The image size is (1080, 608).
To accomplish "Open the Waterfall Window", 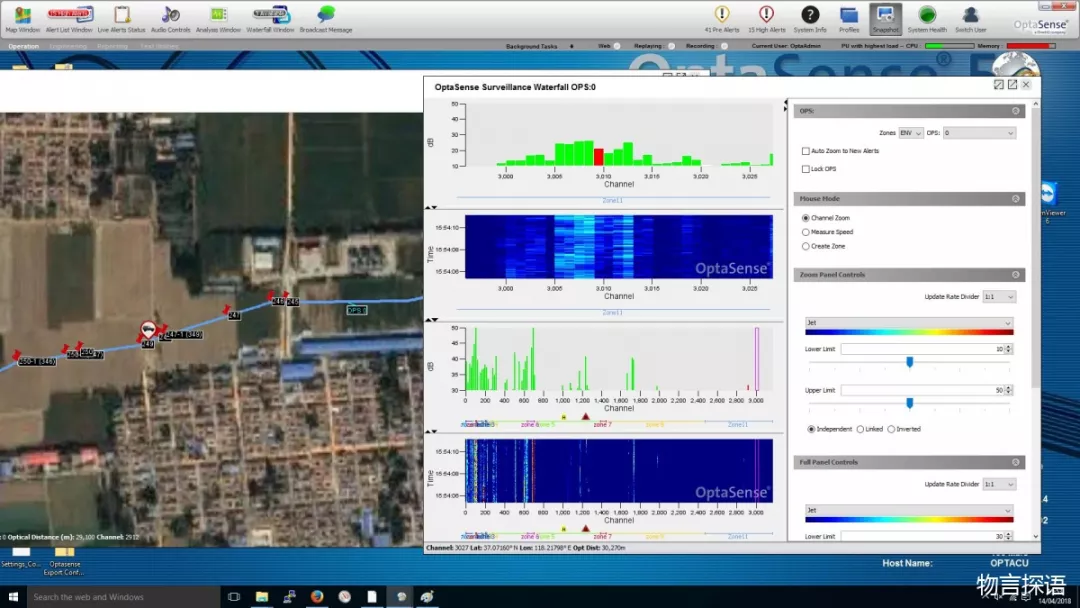I will 270,19.
